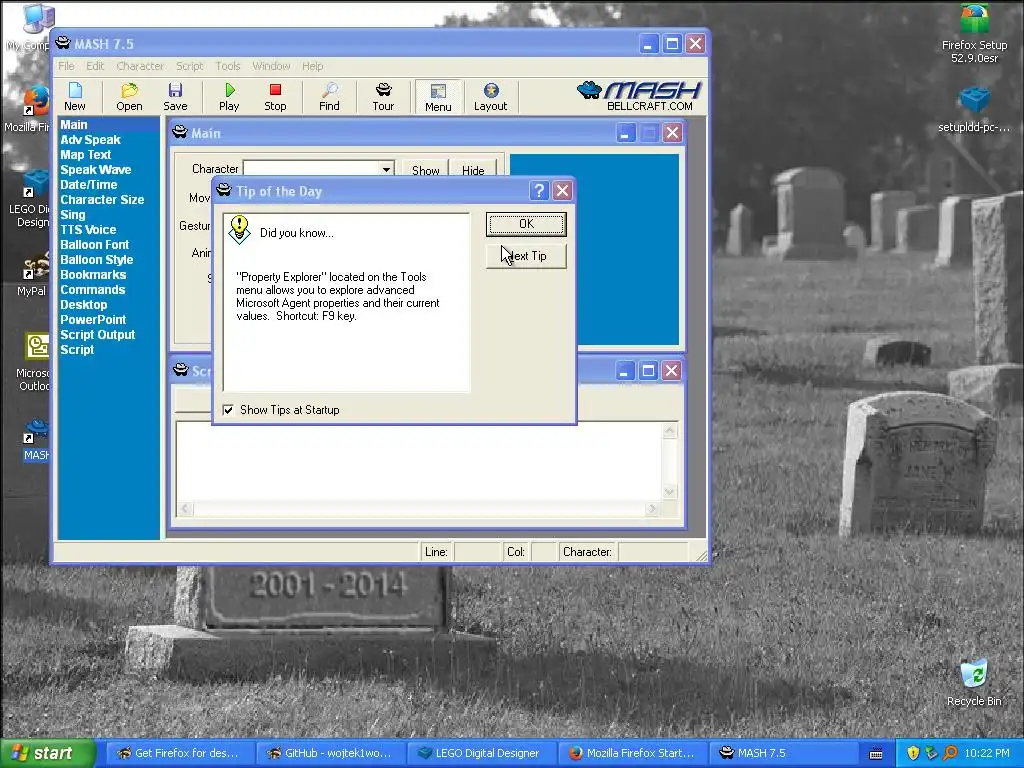Screen dimensions: 1024x768
Task: Select the Recycle Bin desktop icon
Action: tap(974, 683)
